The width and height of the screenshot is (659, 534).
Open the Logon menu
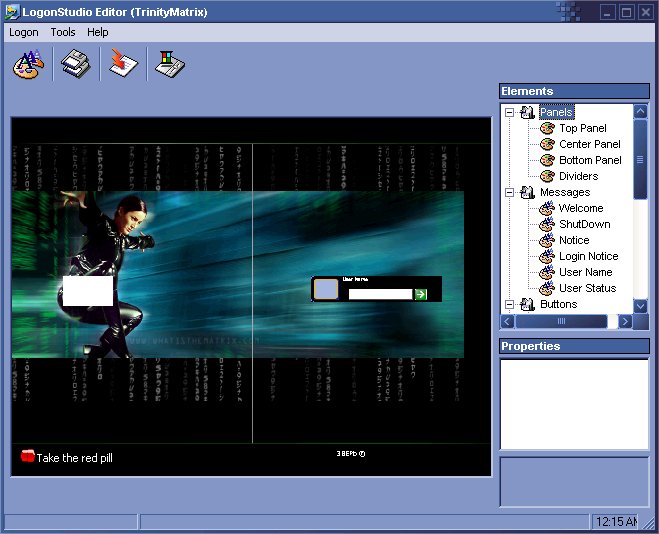[x=24, y=32]
